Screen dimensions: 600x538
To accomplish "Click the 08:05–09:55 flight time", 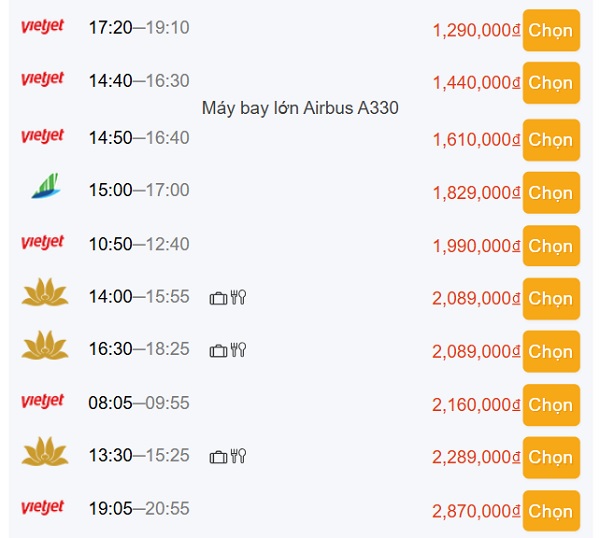I will [x=139, y=403].
